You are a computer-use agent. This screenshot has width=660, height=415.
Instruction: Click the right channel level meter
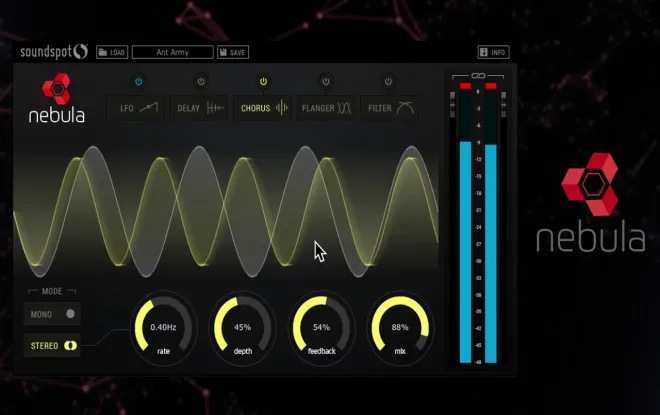coord(491,226)
